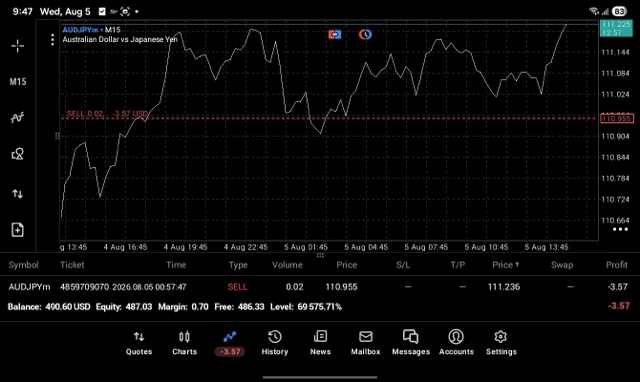Image resolution: width=640 pixels, height=382 pixels.
Task: Click the new order document icon
Action: 18,229
